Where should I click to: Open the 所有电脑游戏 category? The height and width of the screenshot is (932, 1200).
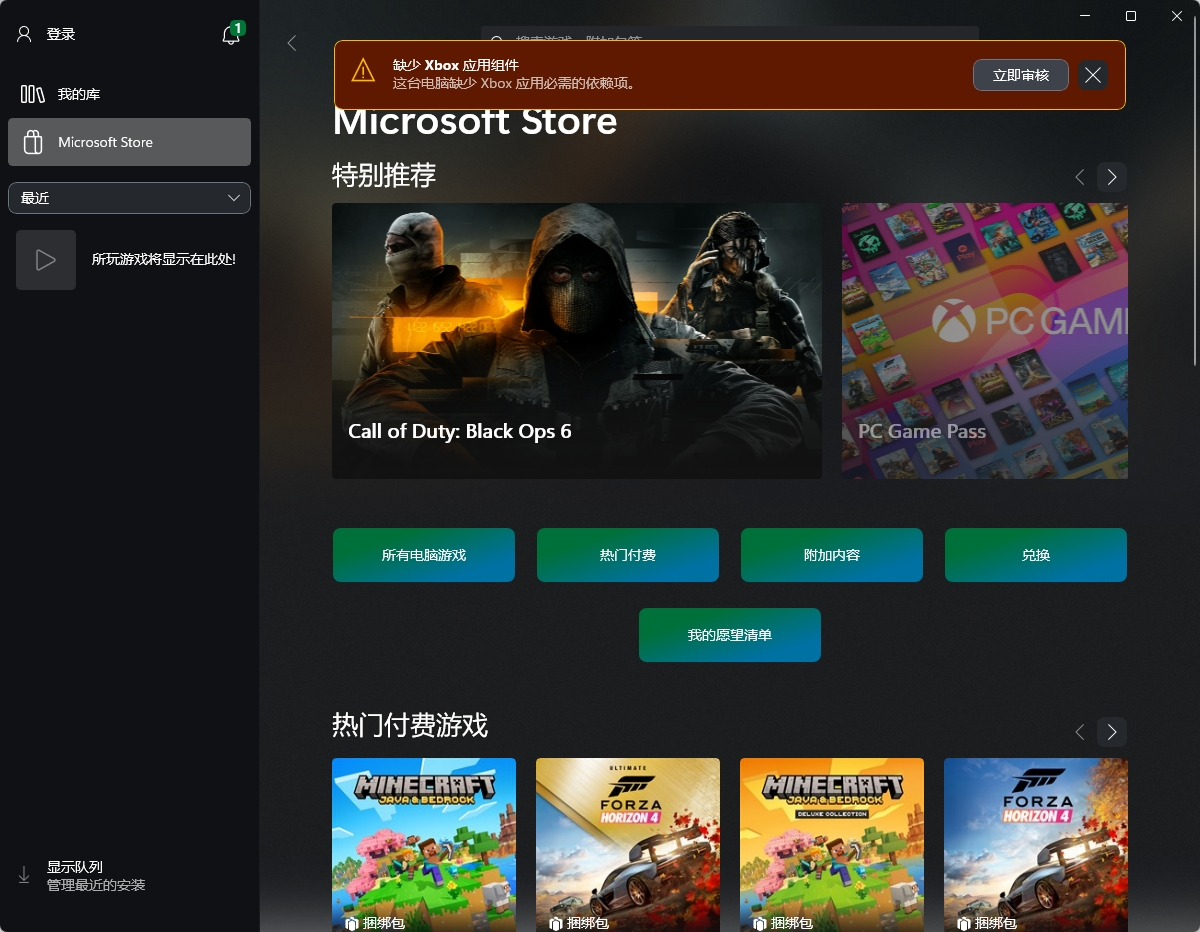click(x=424, y=555)
